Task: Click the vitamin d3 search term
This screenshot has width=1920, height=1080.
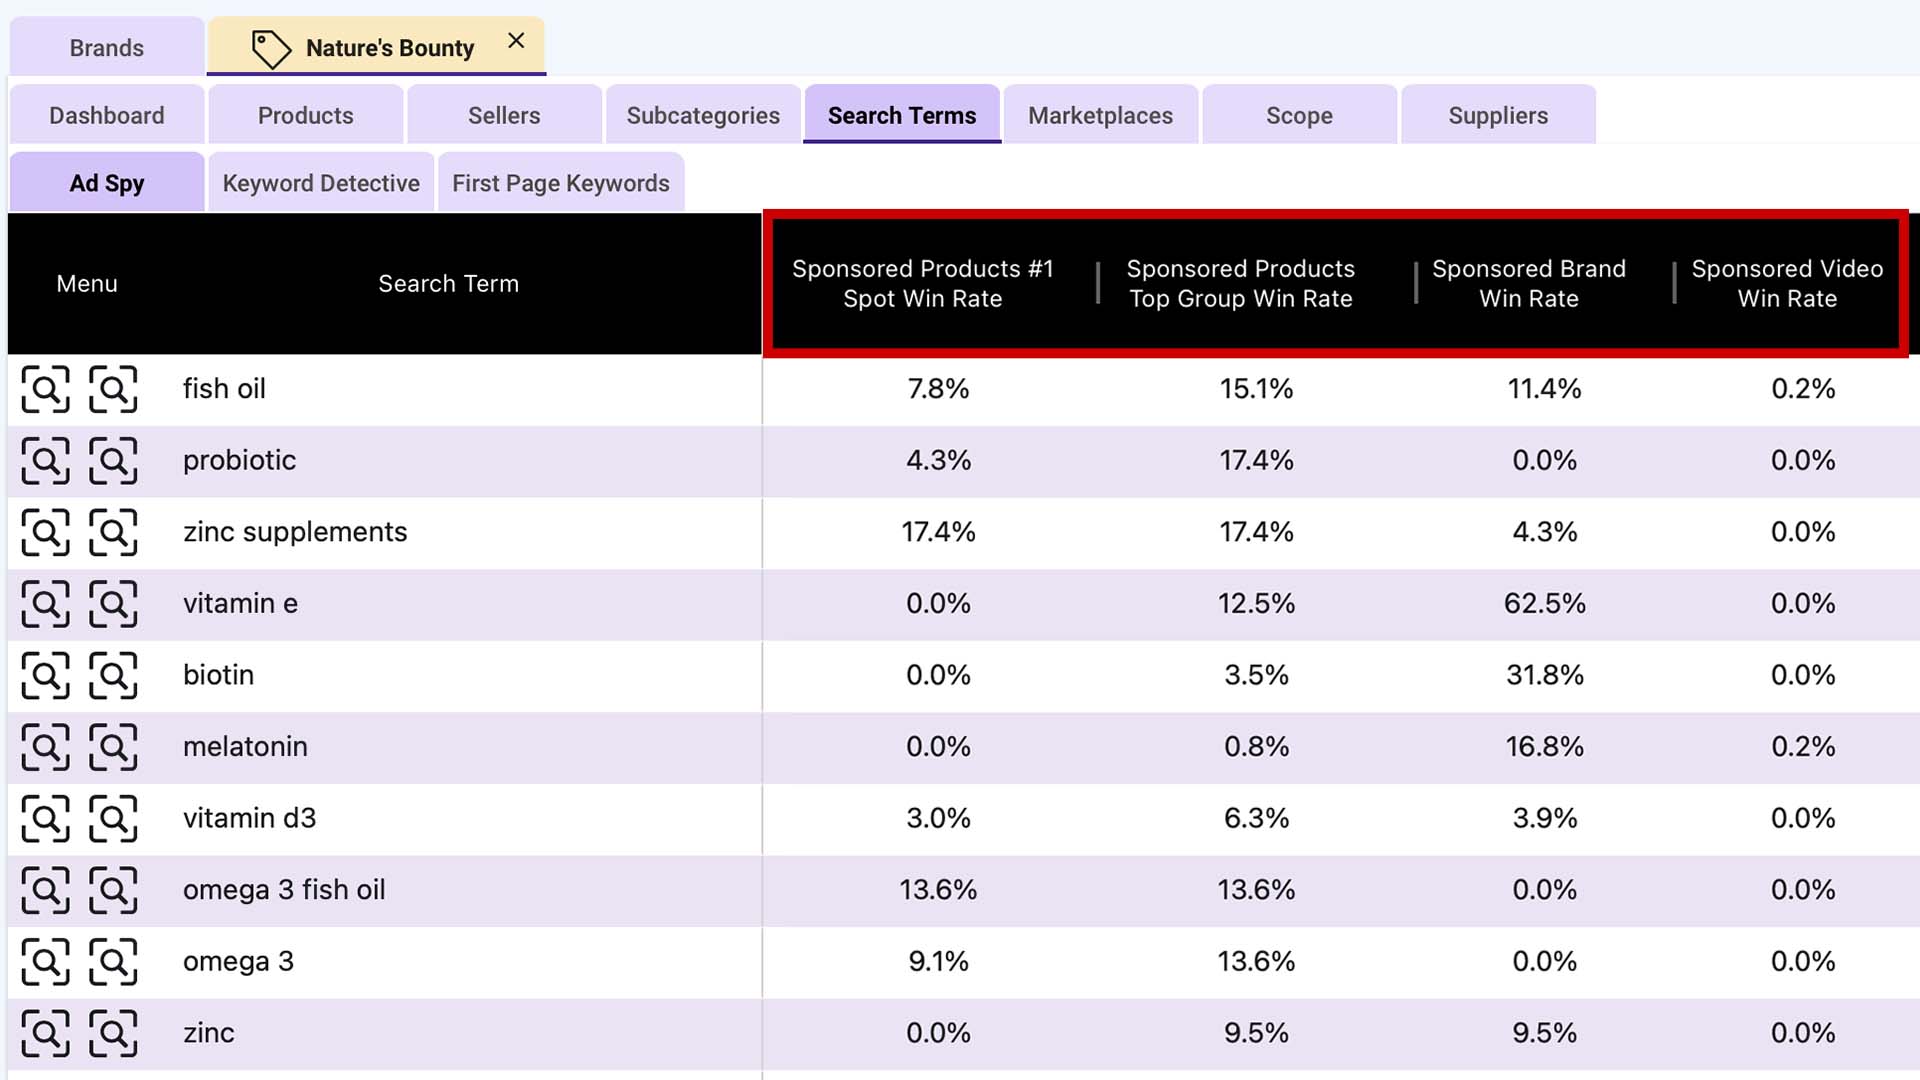Action: pos(249,818)
